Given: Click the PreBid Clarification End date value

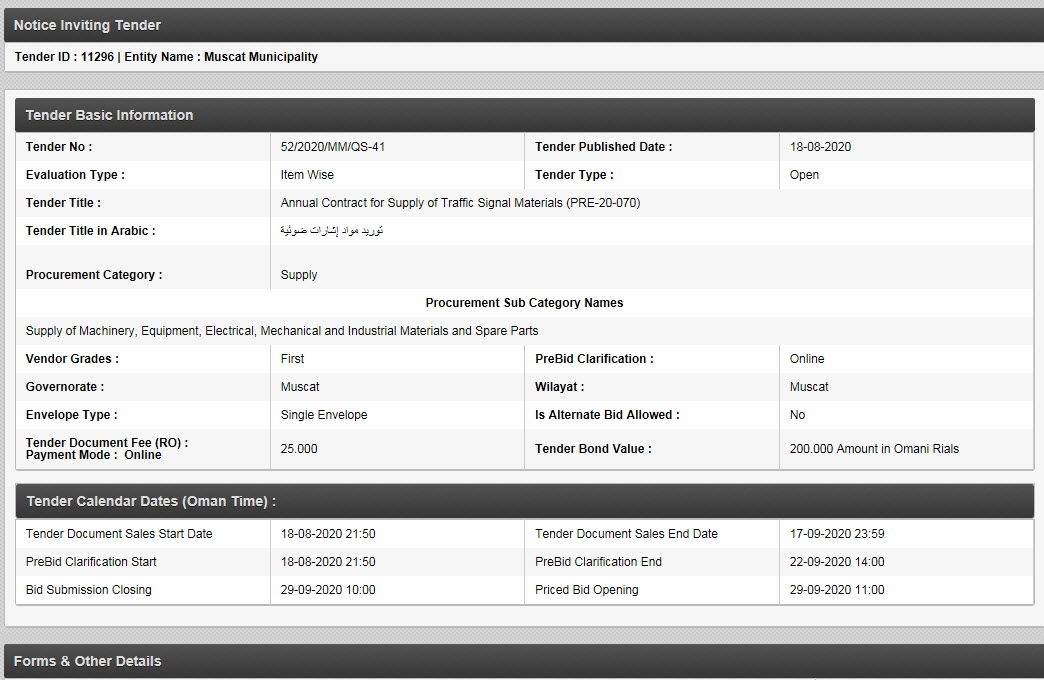Looking at the screenshot, I should click(837, 562).
